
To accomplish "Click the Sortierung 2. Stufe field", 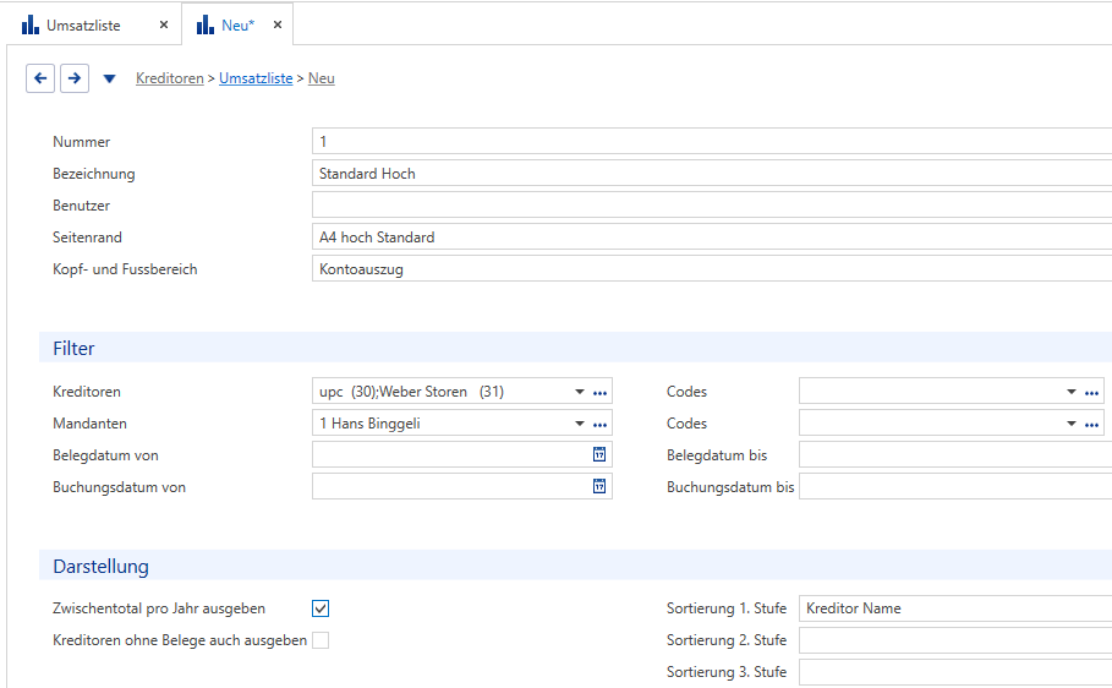I will click(955, 640).
